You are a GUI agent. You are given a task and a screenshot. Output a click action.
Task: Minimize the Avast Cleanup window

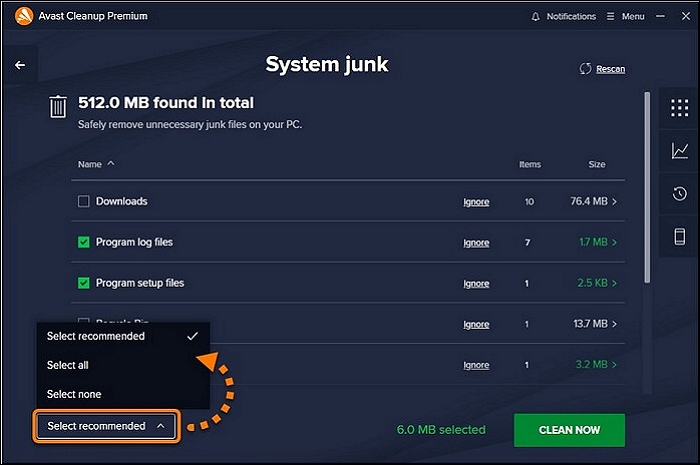[660, 16]
